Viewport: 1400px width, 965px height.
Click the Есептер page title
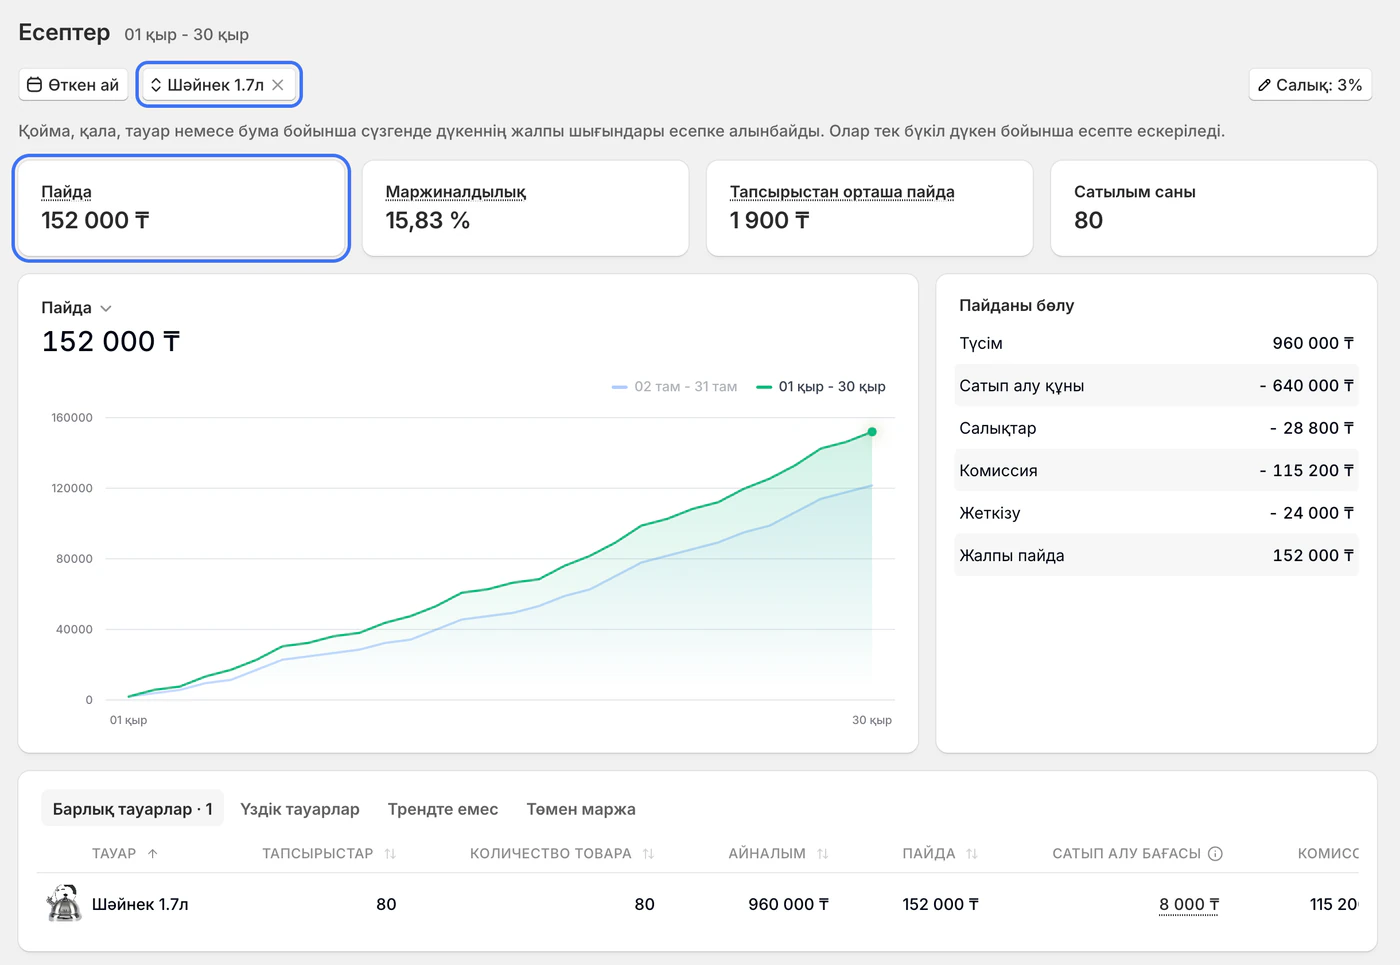tap(64, 32)
